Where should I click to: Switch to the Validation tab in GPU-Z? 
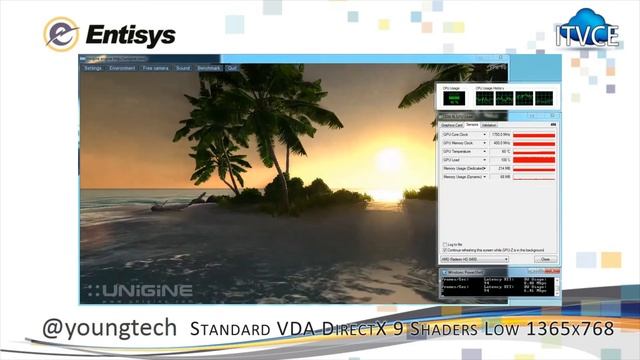(489, 125)
